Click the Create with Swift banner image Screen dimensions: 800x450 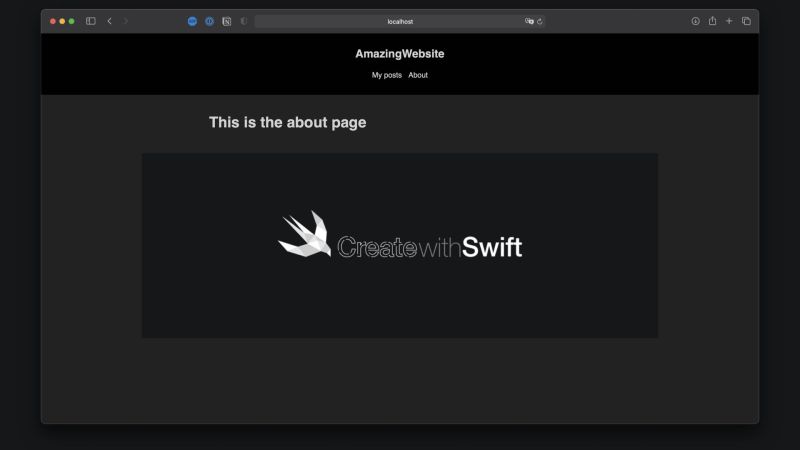click(400, 245)
